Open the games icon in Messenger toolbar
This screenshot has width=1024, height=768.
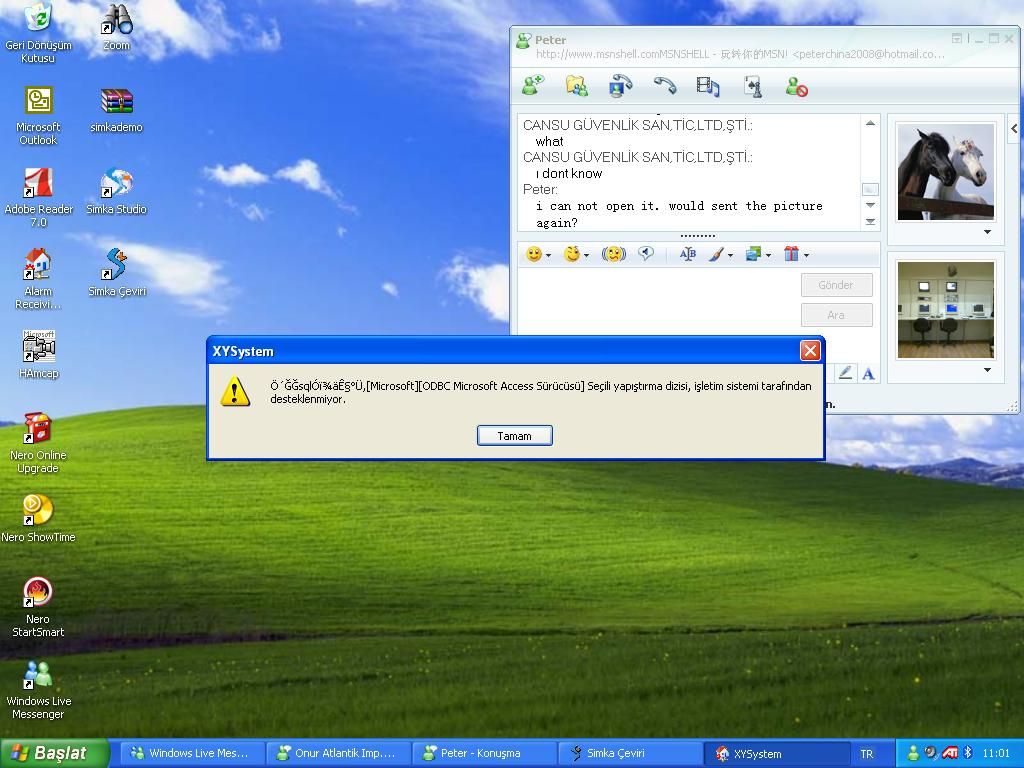coord(753,86)
